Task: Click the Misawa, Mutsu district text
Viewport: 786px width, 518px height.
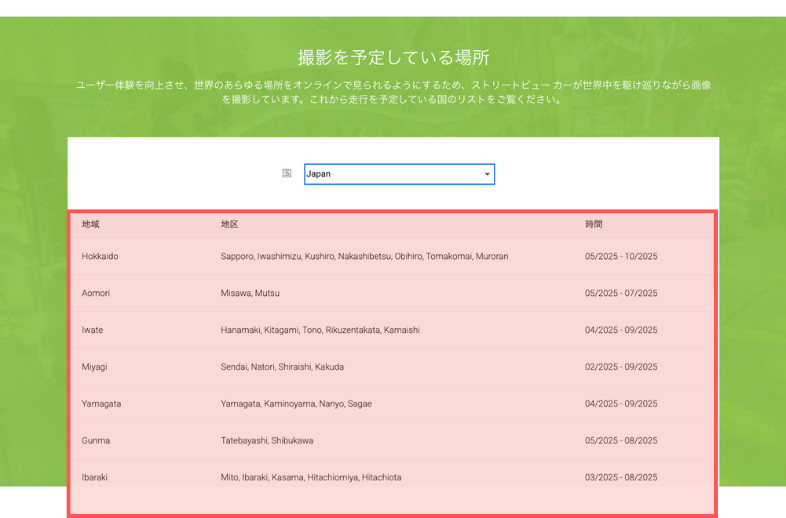Action: (x=250, y=294)
